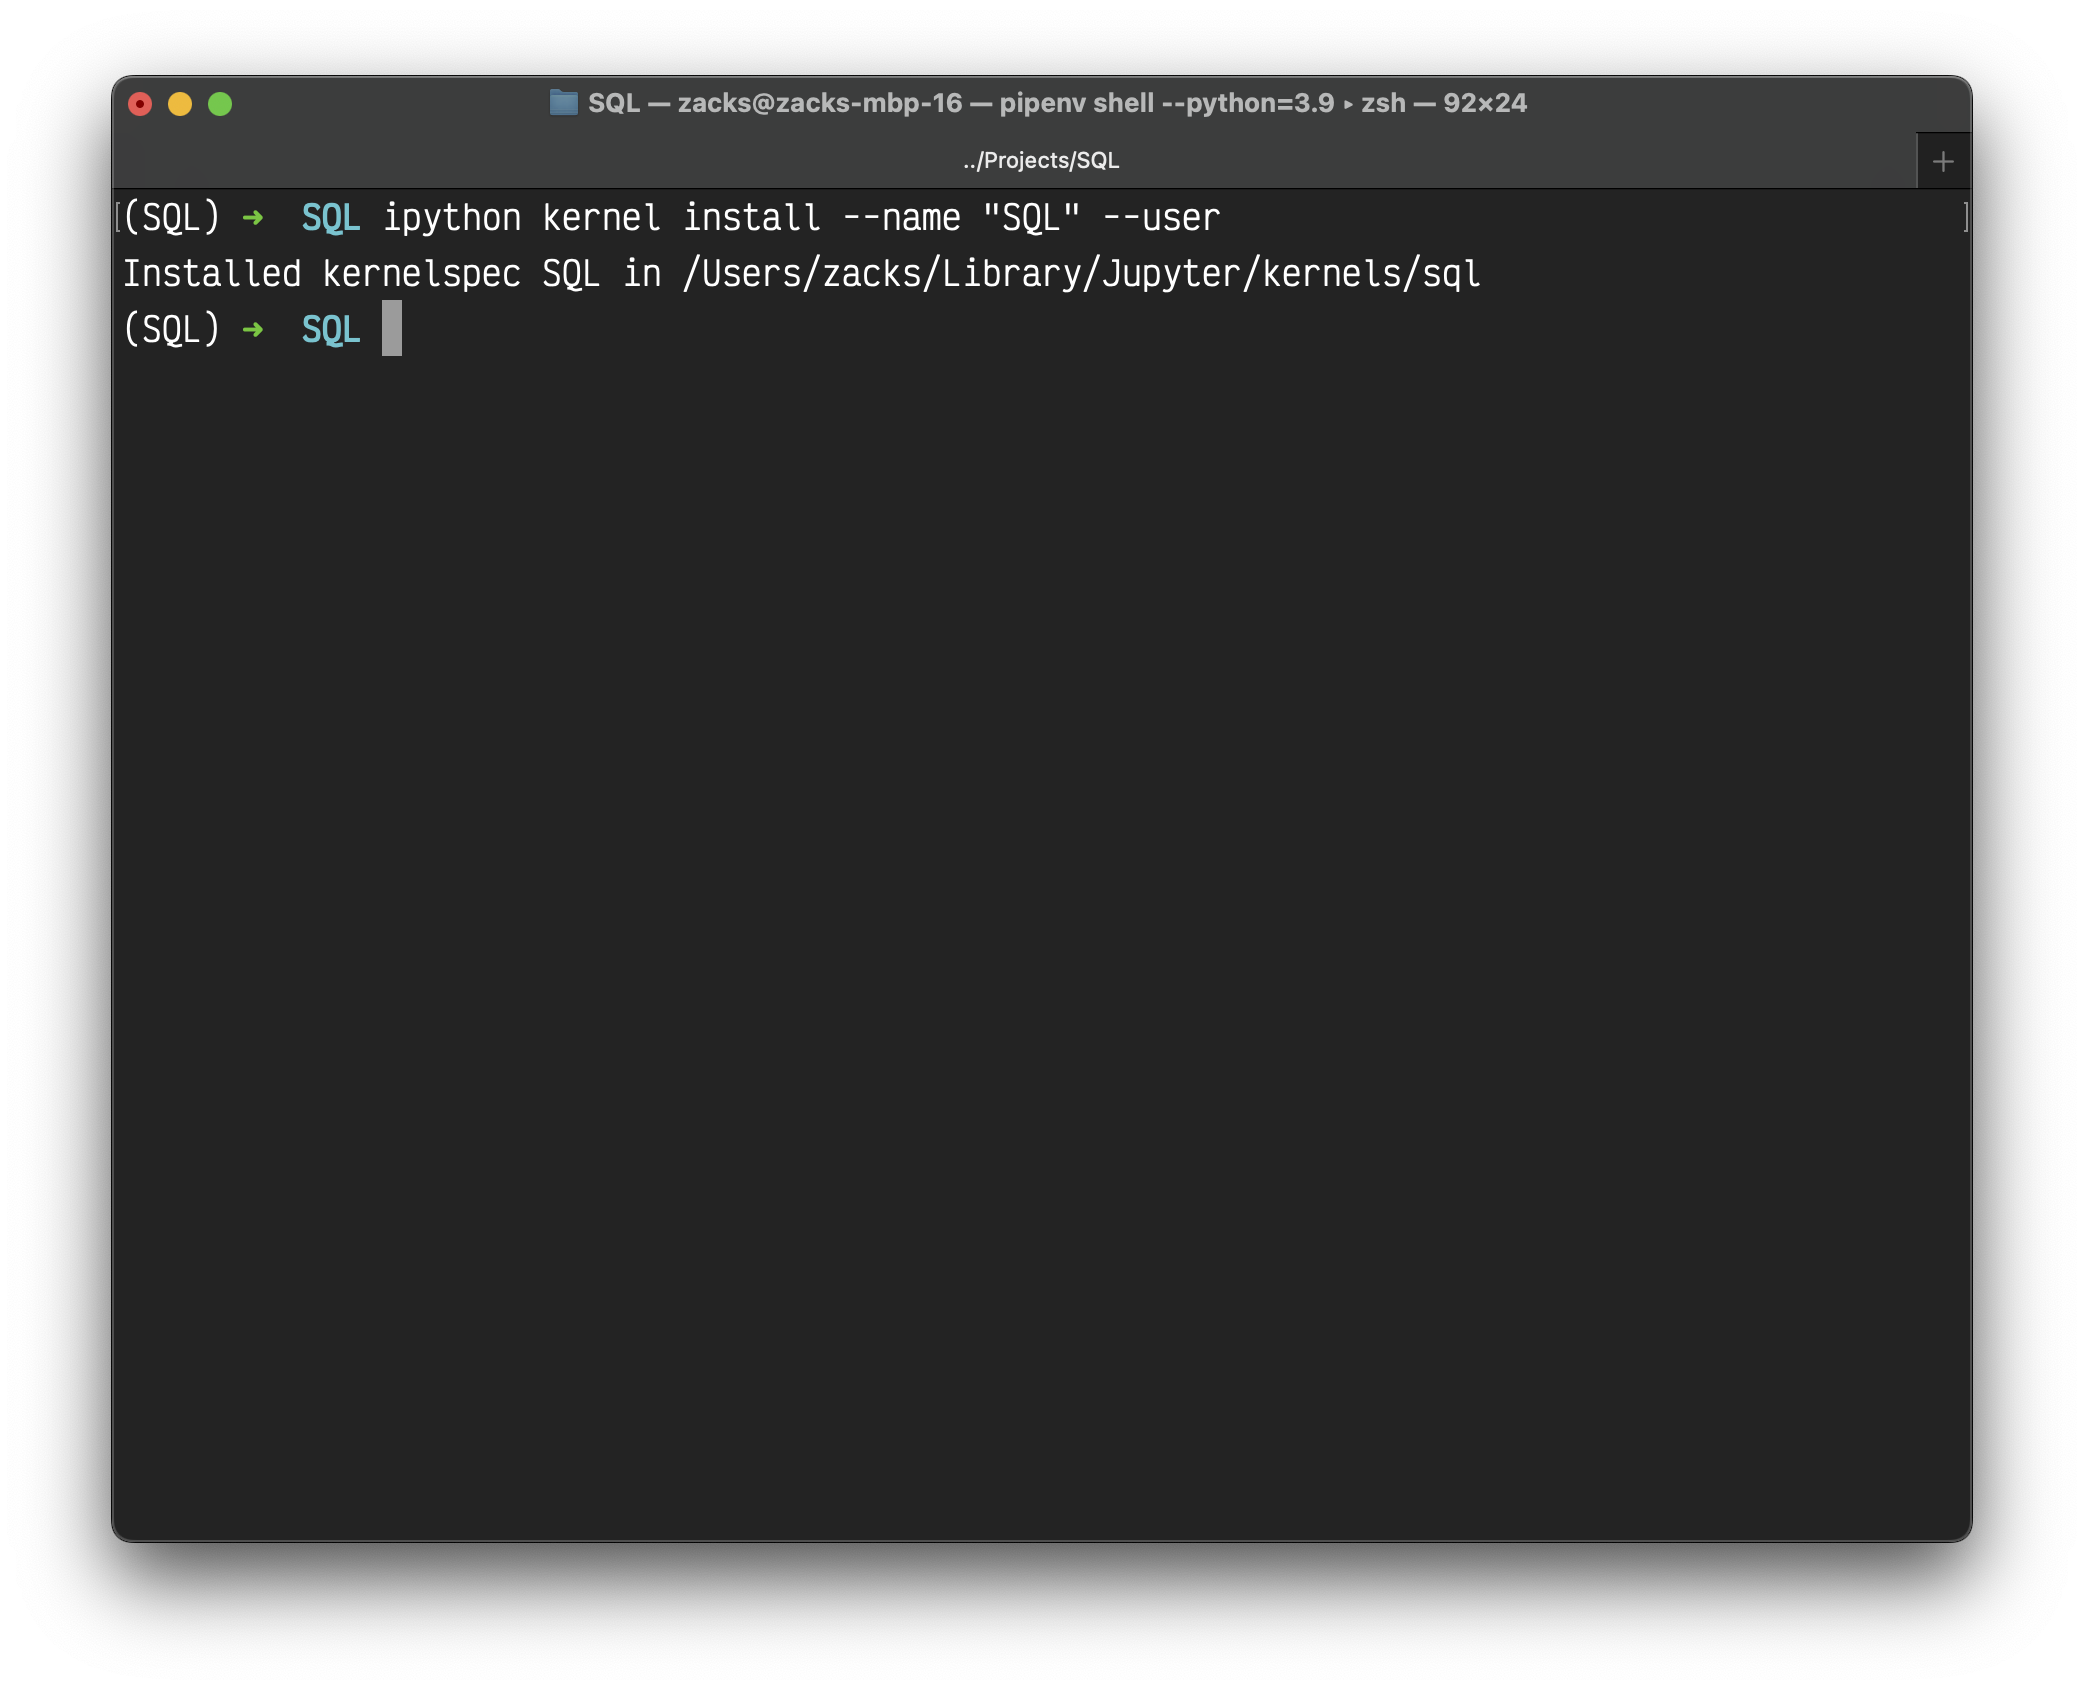Click the (SQL) virtualenv label on last line
2084x1690 pixels.
tap(171, 329)
